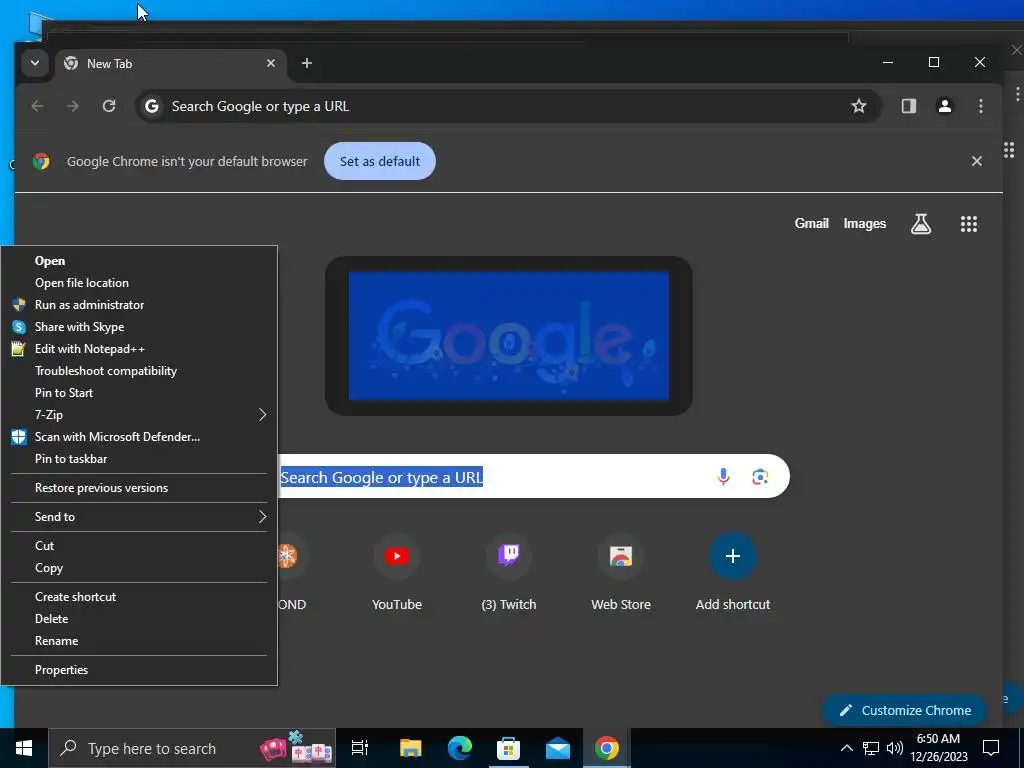Close the New Tab tab
This screenshot has height=768, width=1024.
point(270,63)
